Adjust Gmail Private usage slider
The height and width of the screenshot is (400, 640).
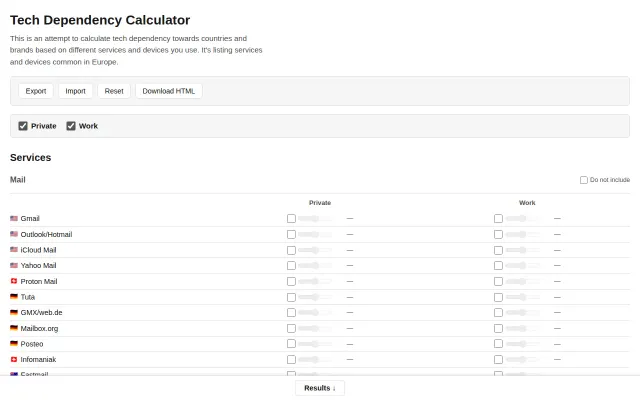pyautogui.click(x=315, y=218)
